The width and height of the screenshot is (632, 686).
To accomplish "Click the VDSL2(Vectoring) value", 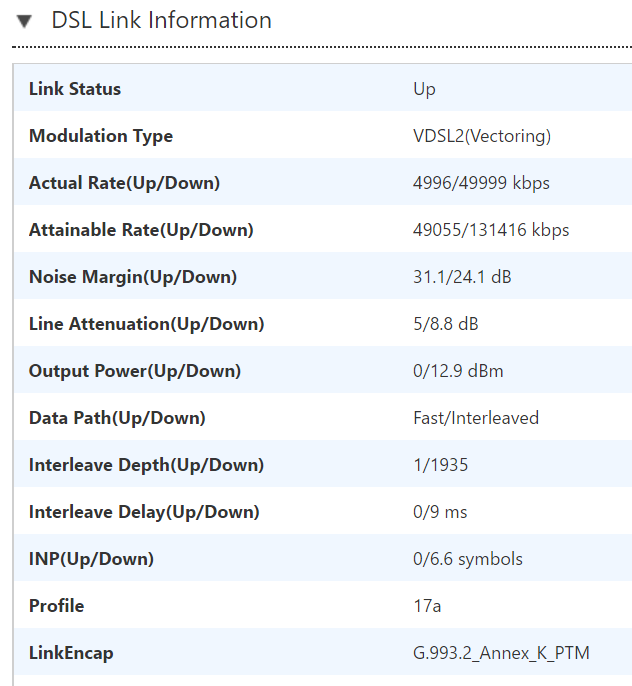I will [x=482, y=136].
